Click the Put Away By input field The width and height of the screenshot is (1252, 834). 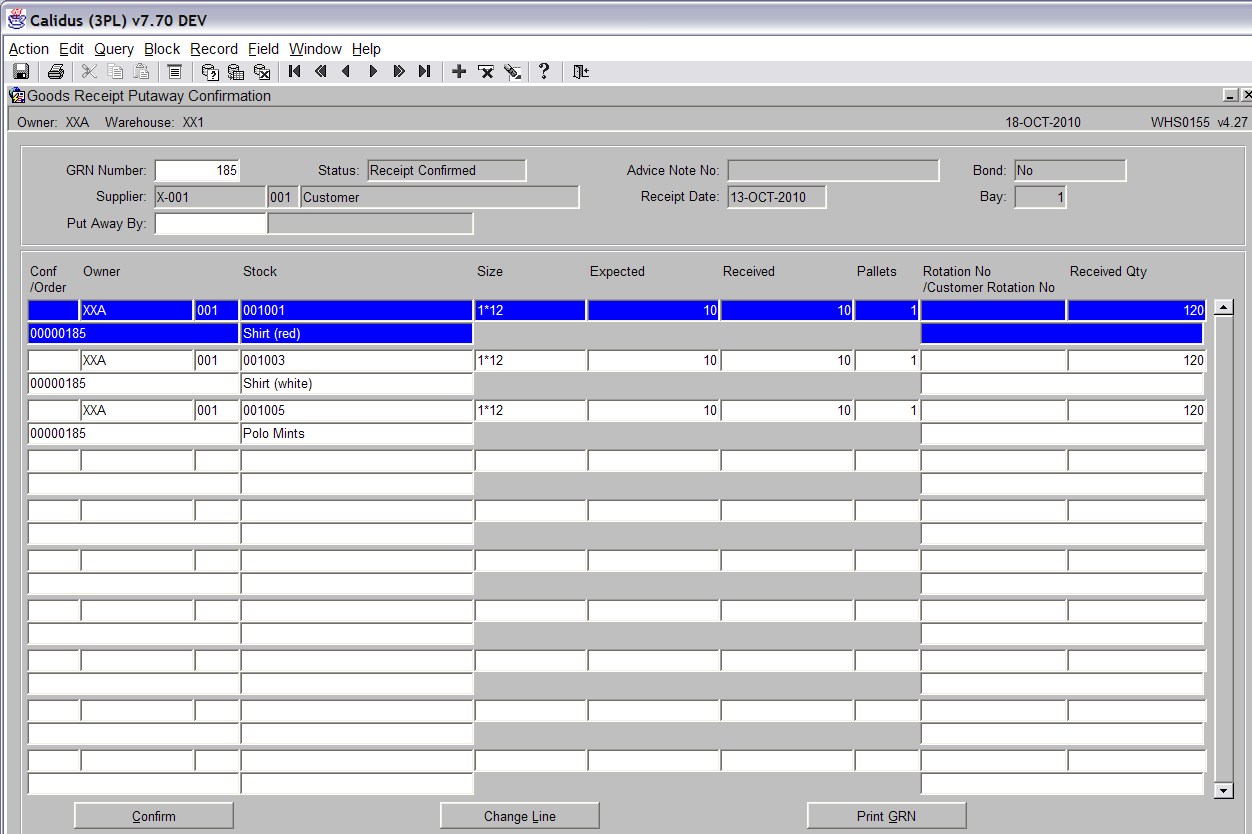click(x=210, y=224)
